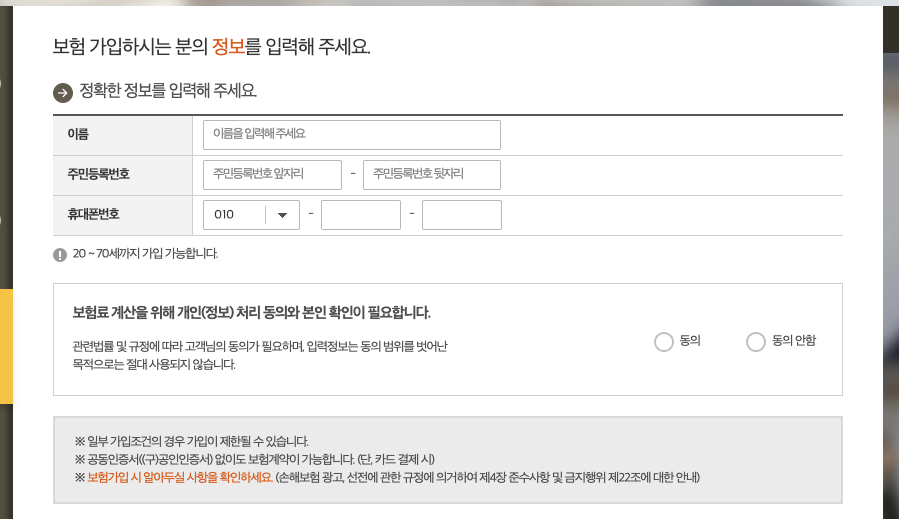Click the 주민등록번호 row label
The height and width of the screenshot is (519, 899).
(99, 174)
